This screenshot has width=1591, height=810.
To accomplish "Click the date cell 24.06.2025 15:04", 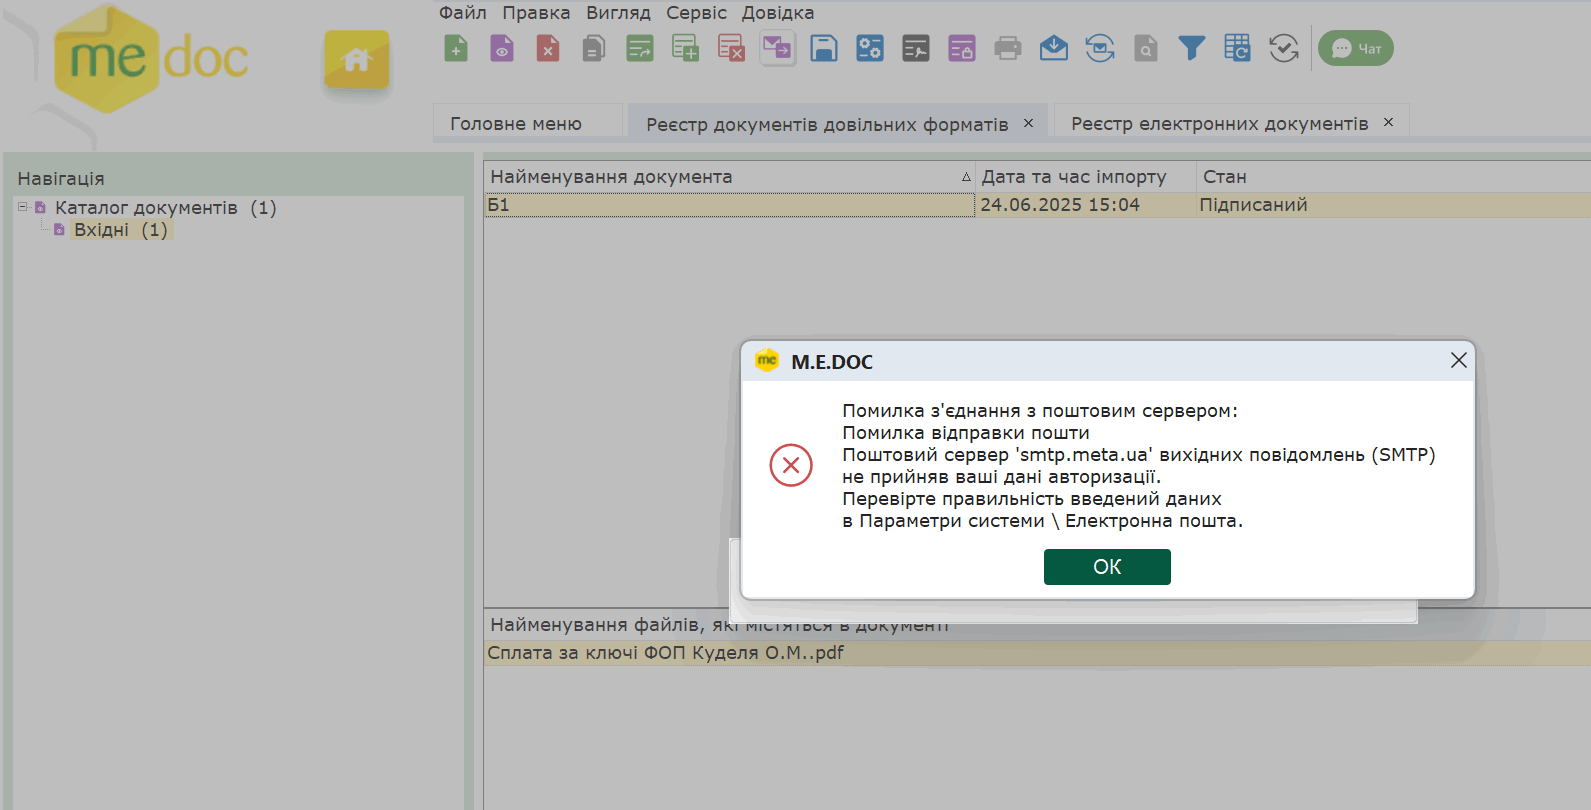I will pos(1085,205).
